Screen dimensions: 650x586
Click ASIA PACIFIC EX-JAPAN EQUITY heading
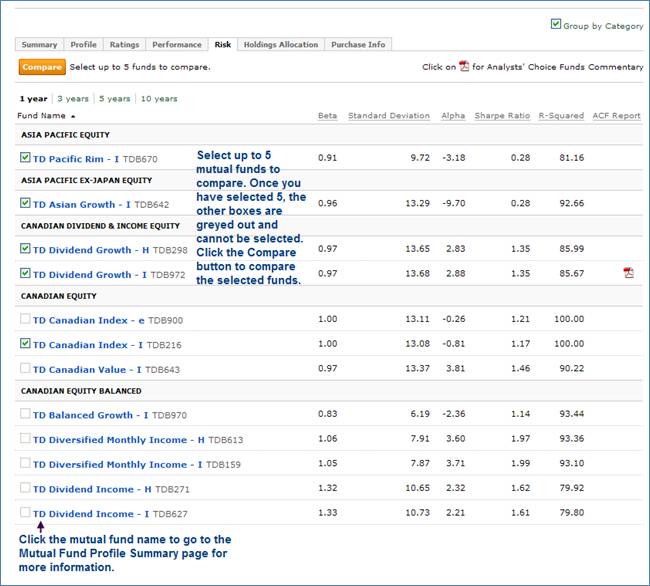click(x=87, y=181)
